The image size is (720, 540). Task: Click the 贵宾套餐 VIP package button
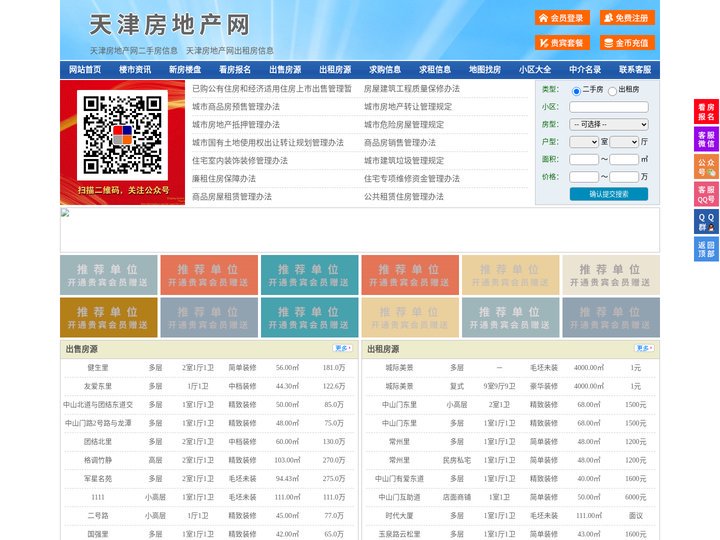pyautogui.click(x=562, y=43)
